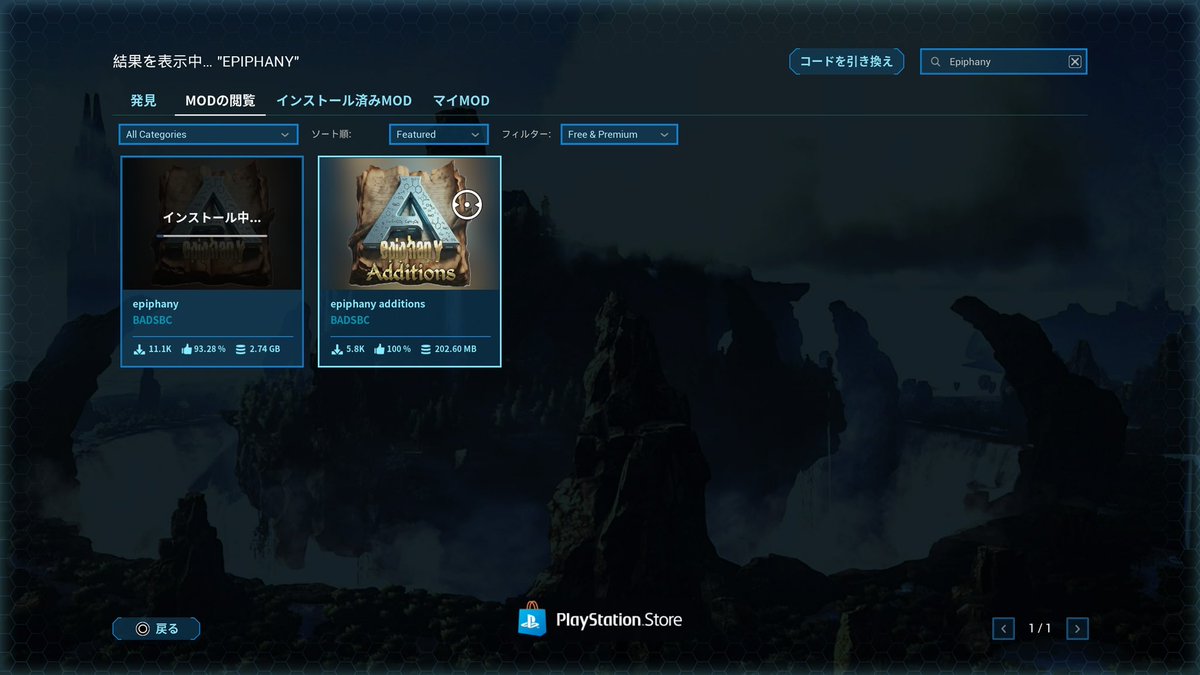Click into the Epiphany search field

click(x=1003, y=62)
